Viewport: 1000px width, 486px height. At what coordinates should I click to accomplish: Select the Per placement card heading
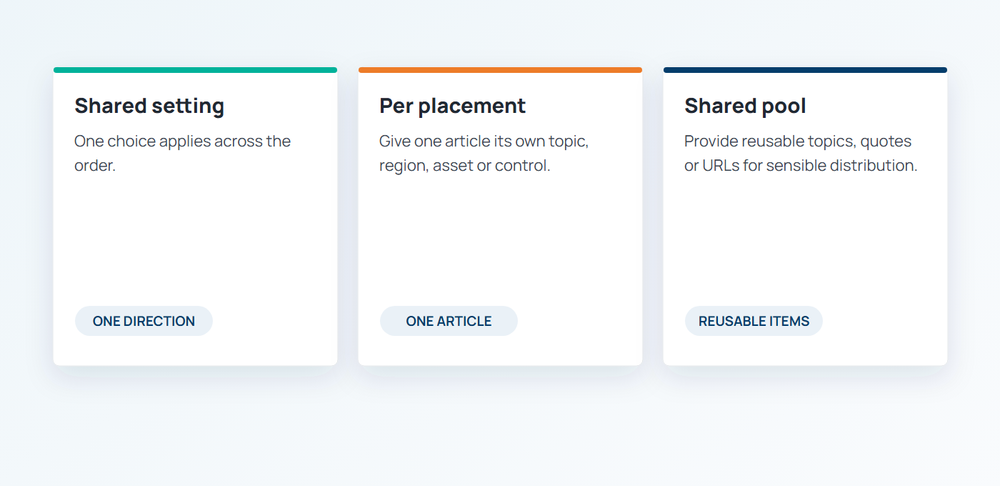[452, 106]
